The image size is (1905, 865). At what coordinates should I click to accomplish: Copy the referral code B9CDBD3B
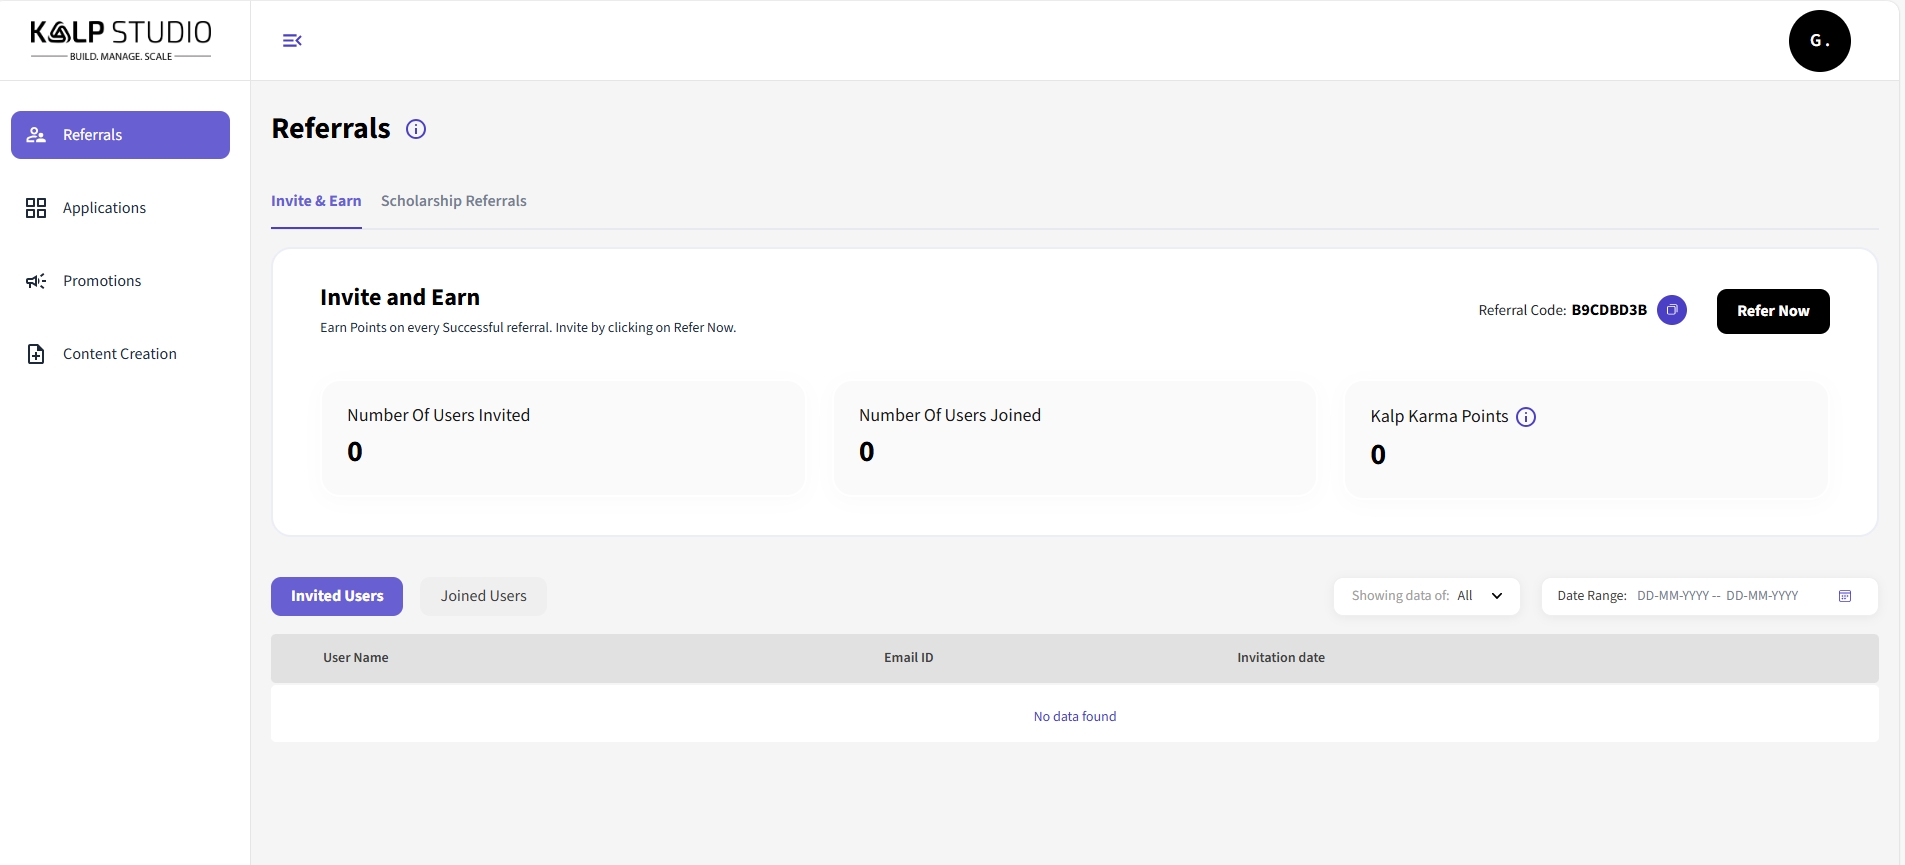pos(1671,310)
